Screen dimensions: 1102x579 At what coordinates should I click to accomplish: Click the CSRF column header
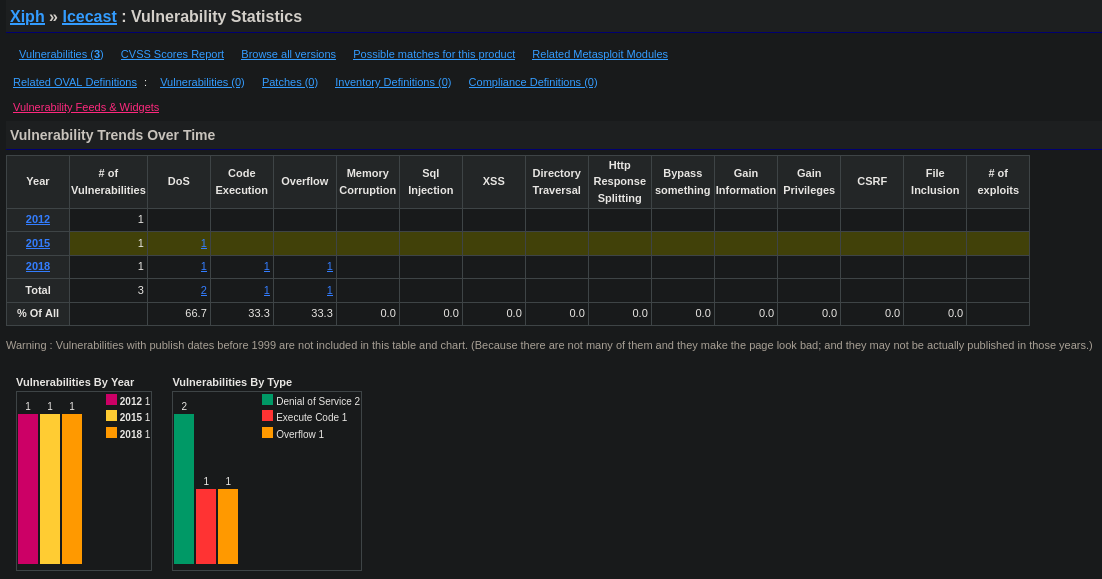click(x=872, y=182)
